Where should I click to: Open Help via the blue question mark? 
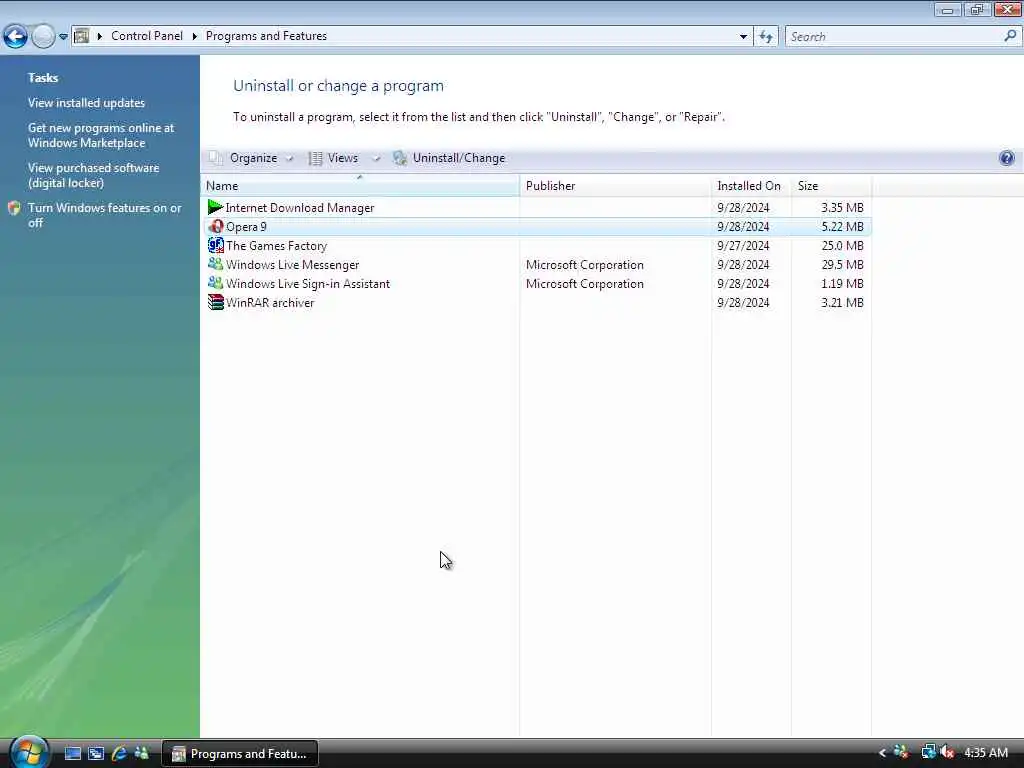tap(1006, 157)
